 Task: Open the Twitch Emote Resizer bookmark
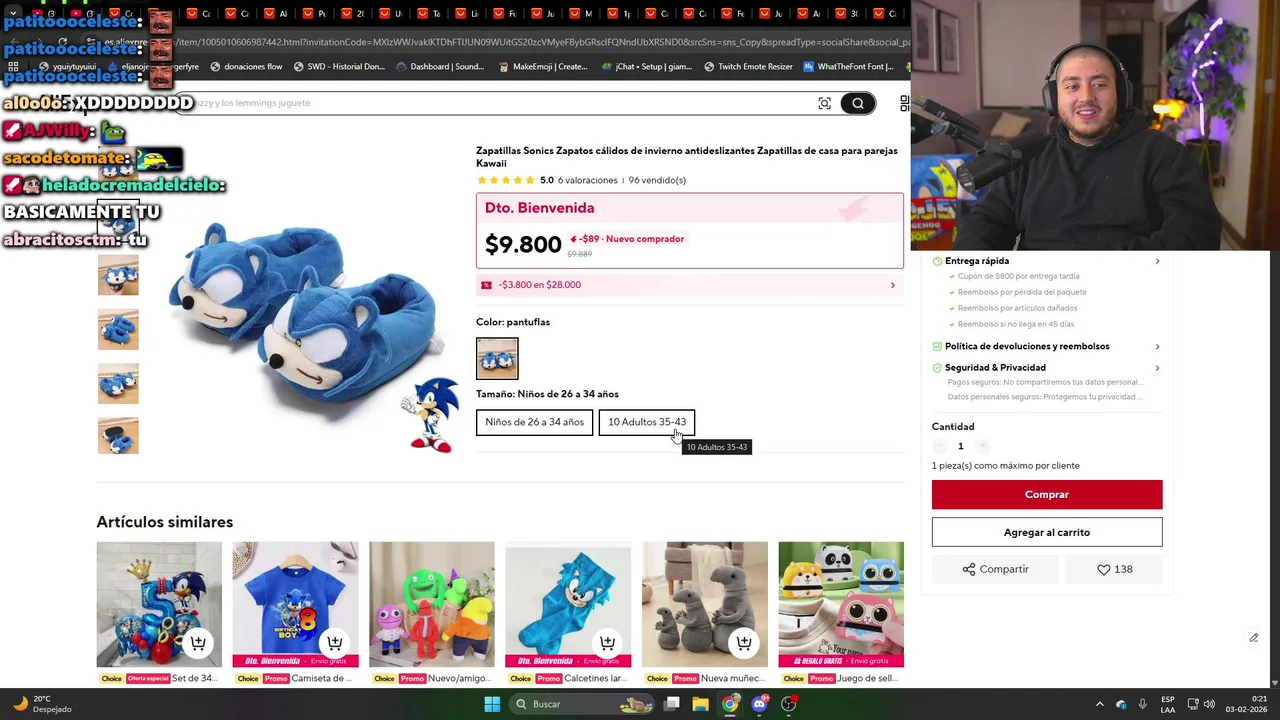(x=748, y=67)
